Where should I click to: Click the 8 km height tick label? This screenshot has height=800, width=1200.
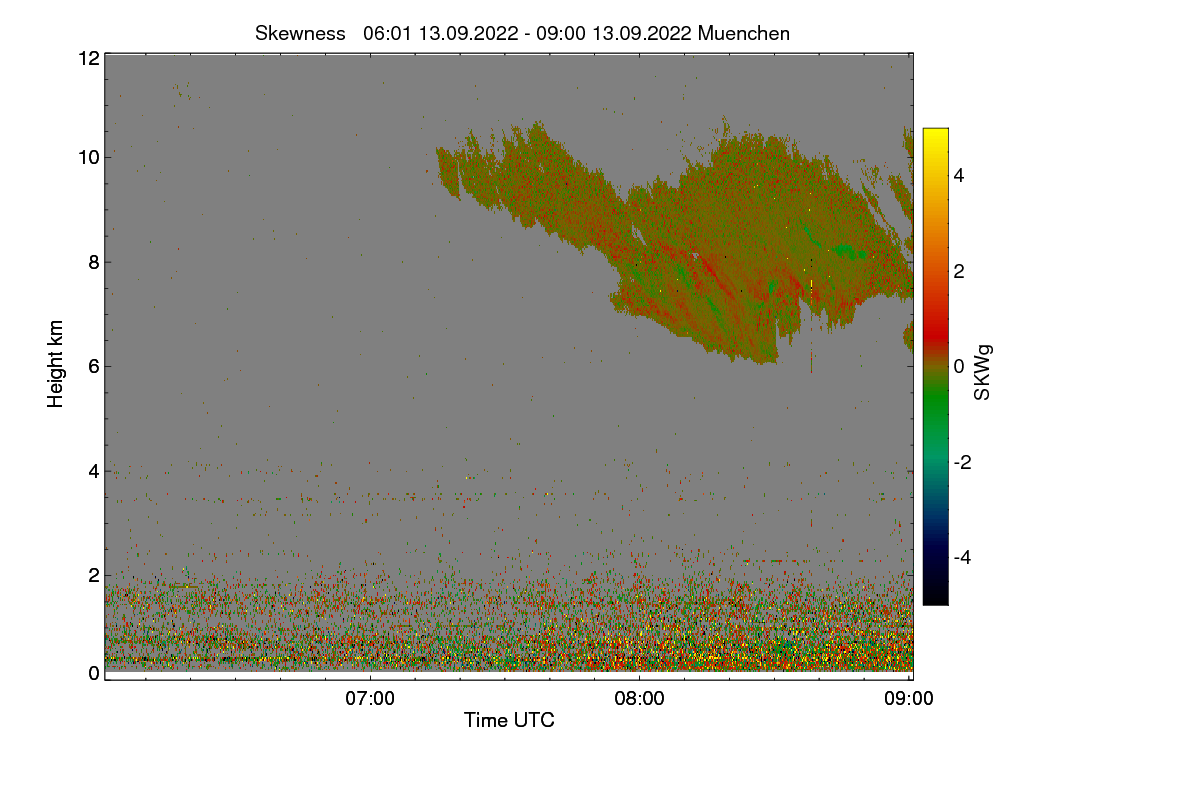(x=94, y=262)
